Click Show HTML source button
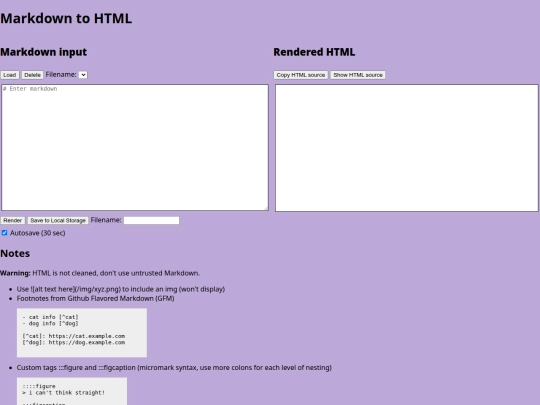This screenshot has height=405, width=540. pyautogui.click(x=358, y=75)
